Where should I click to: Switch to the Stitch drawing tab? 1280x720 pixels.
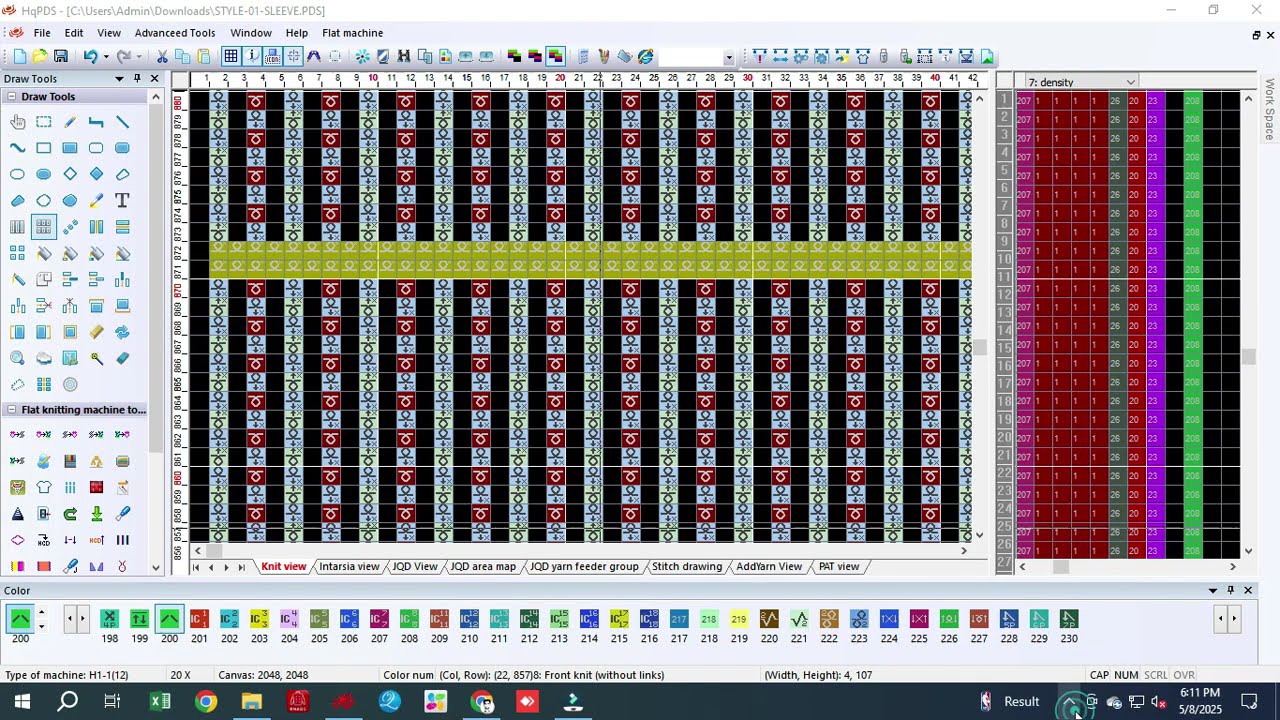coord(687,566)
